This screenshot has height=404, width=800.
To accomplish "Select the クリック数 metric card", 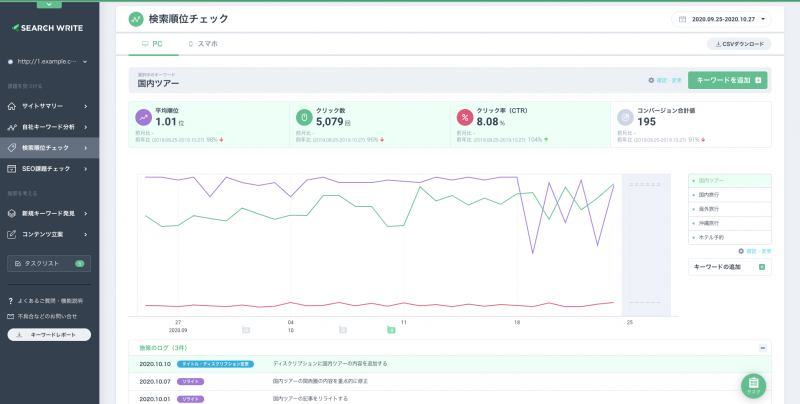I will coord(370,124).
